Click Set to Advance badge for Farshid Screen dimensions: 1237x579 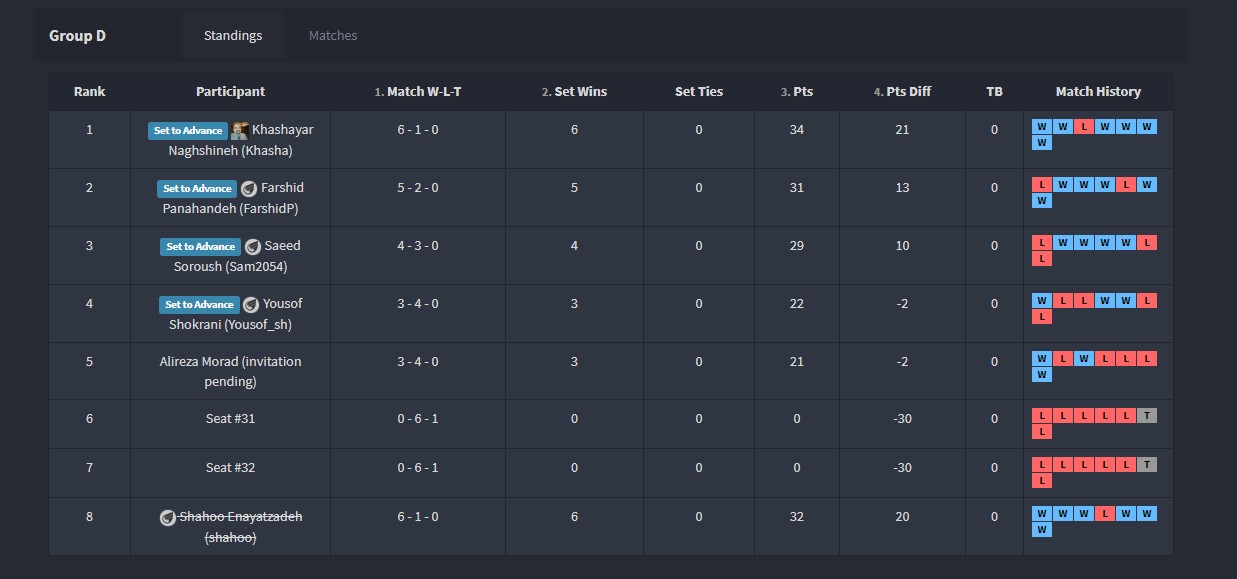click(197, 189)
